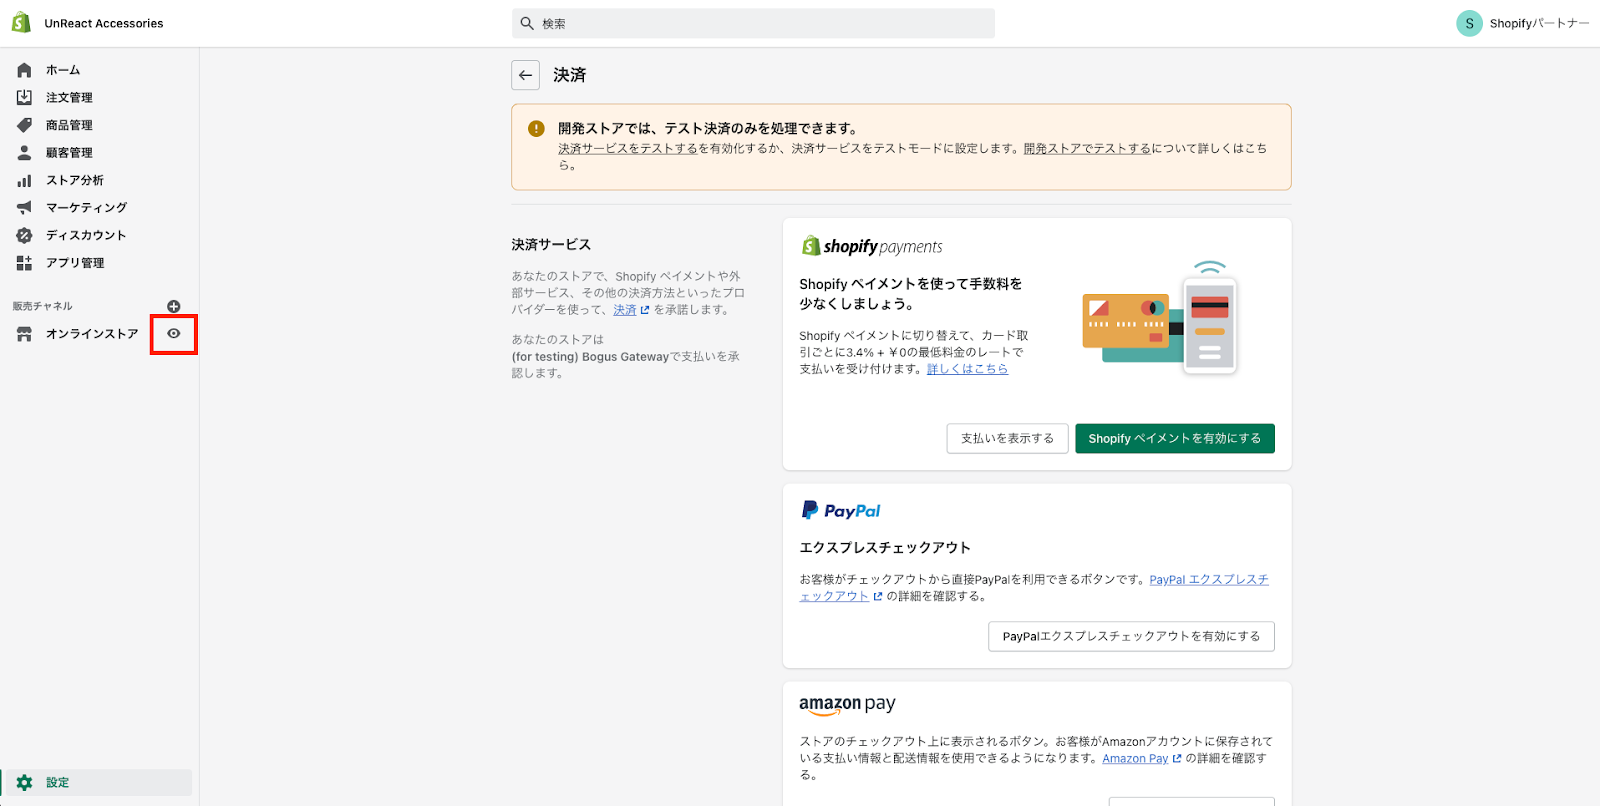Open オンラインストア sales channel

(92, 334)
